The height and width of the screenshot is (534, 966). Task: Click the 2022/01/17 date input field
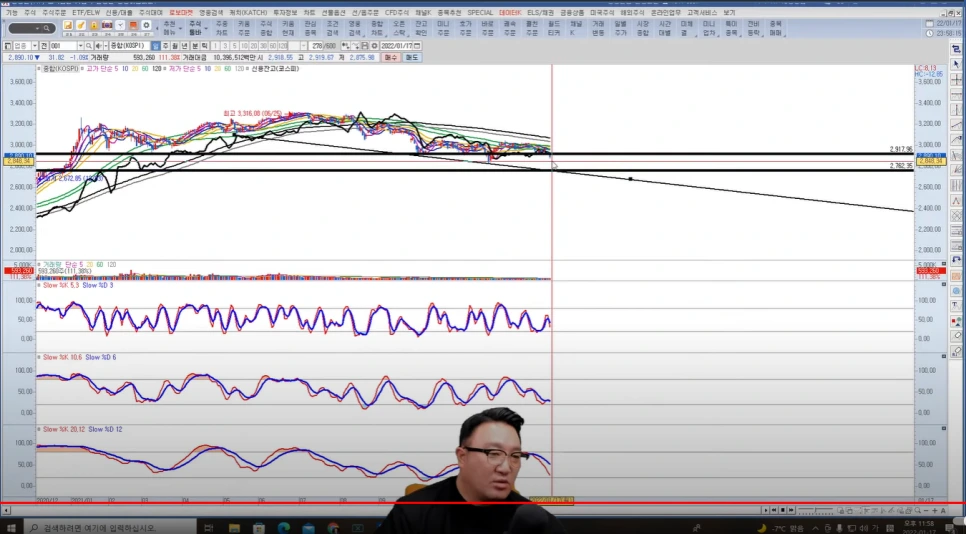click(397, 46)
